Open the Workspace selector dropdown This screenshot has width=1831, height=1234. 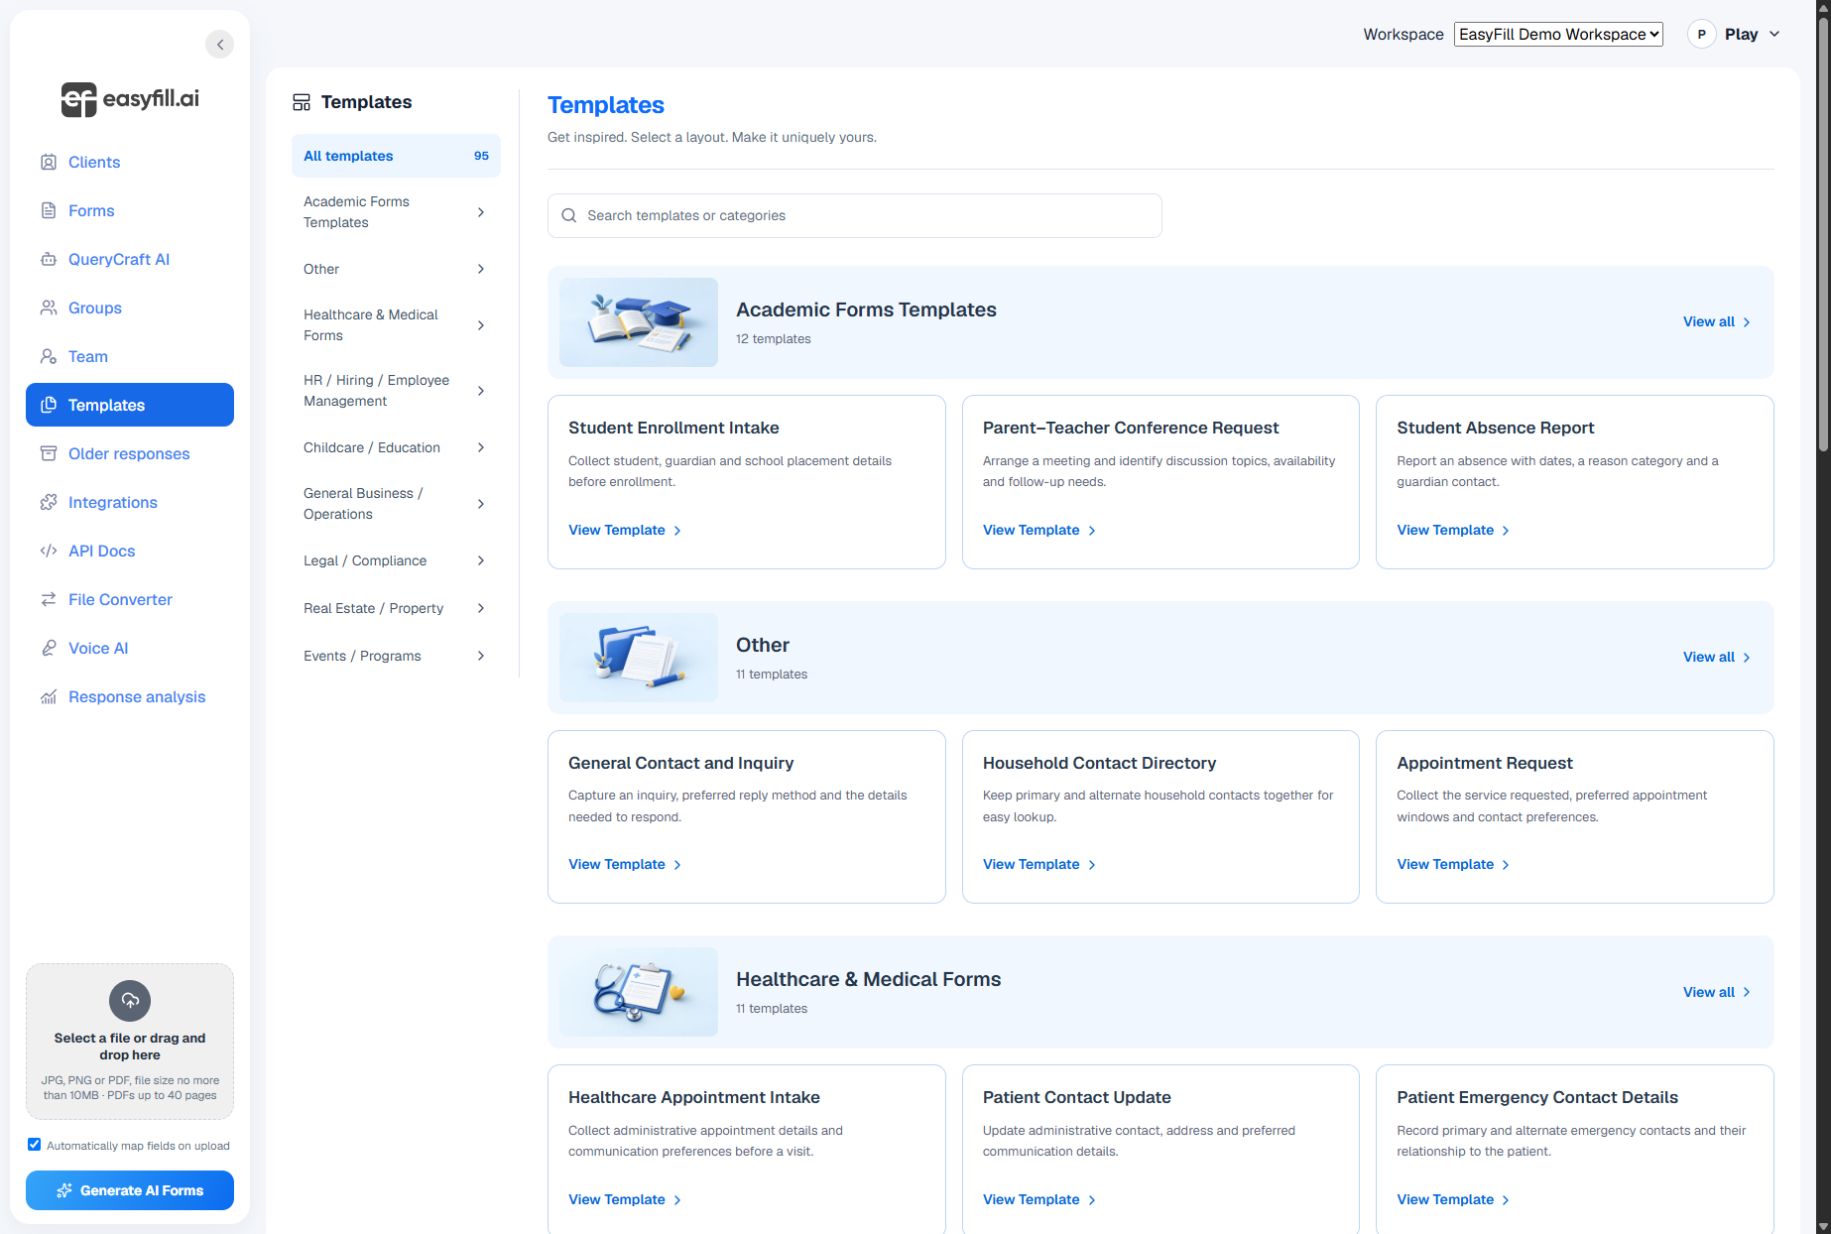tap(1558, 34)
